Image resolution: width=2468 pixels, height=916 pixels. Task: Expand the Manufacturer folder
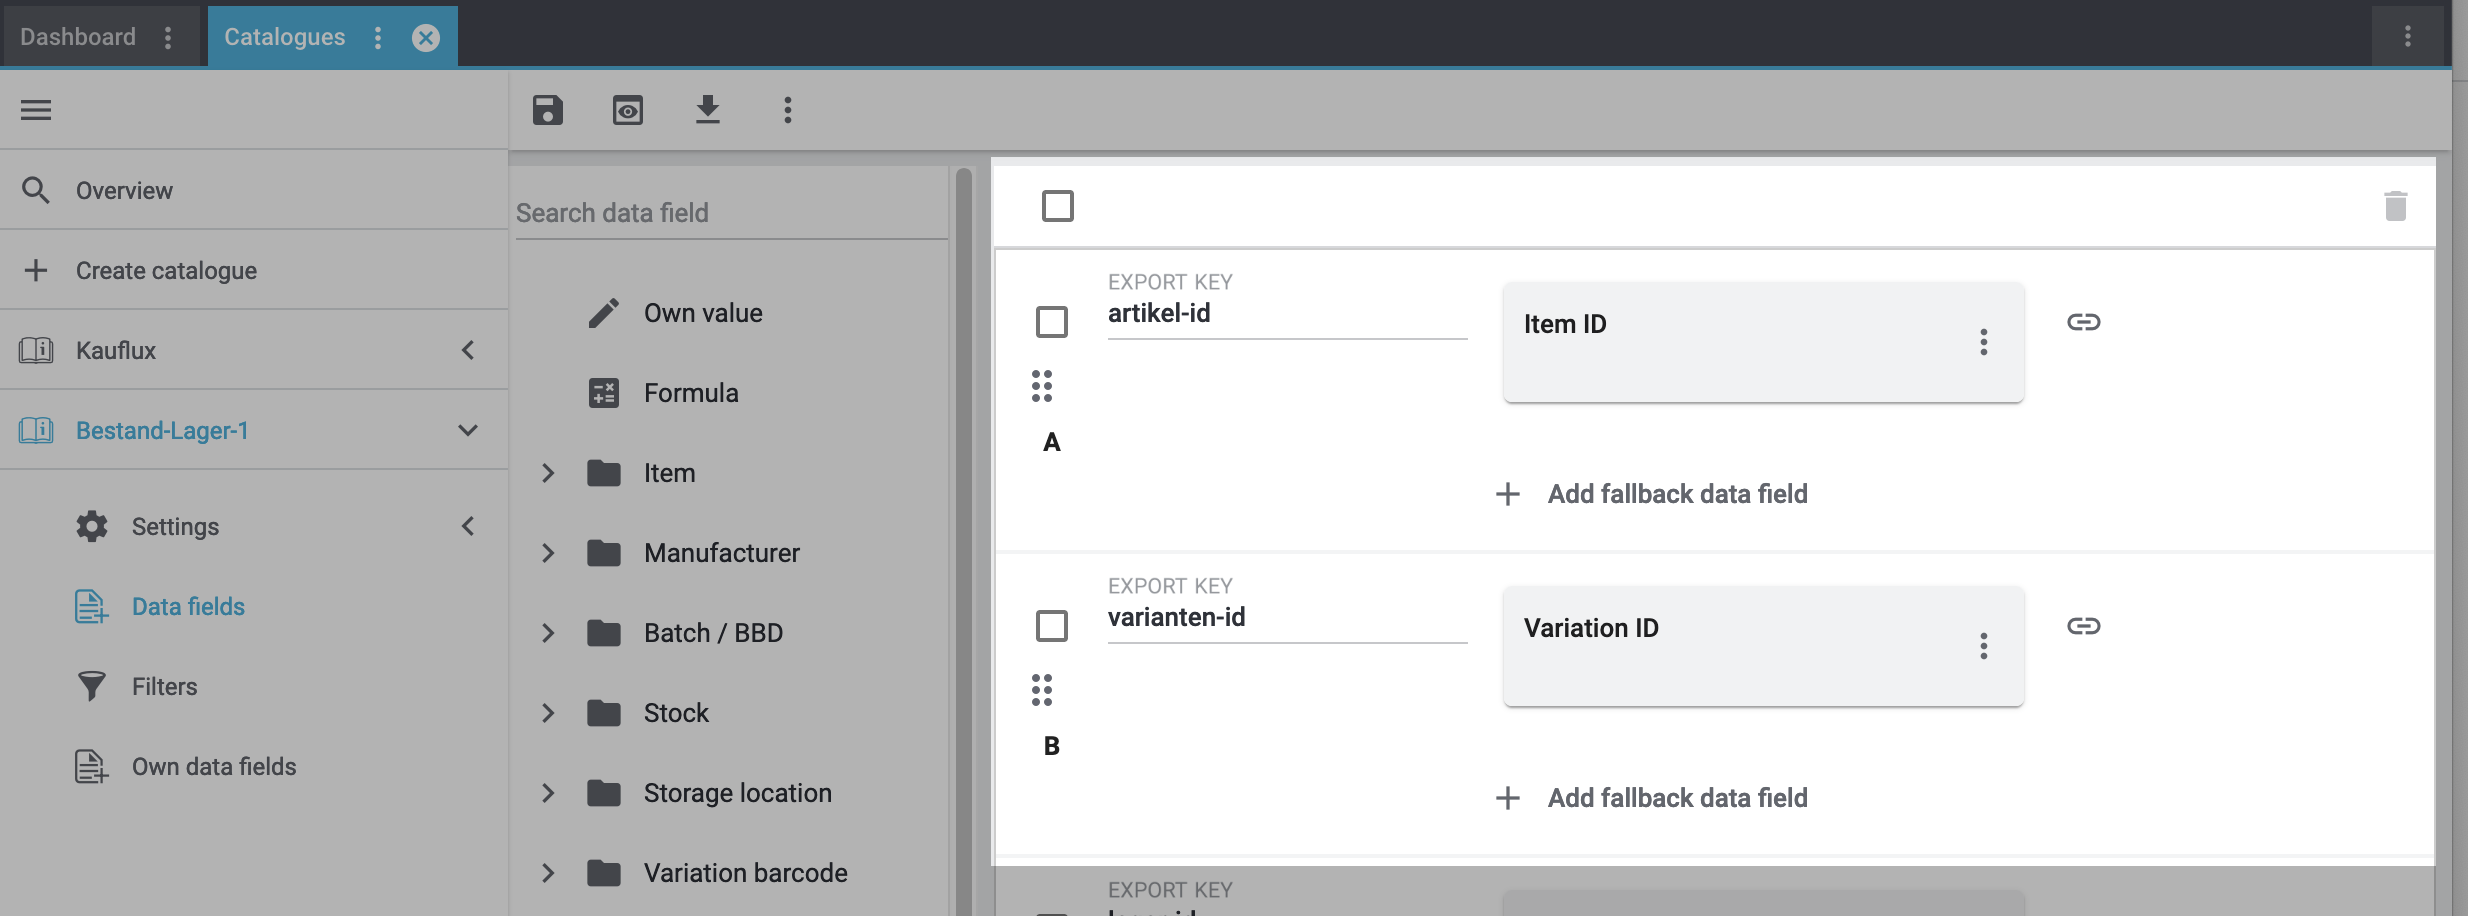pos(548,553)
